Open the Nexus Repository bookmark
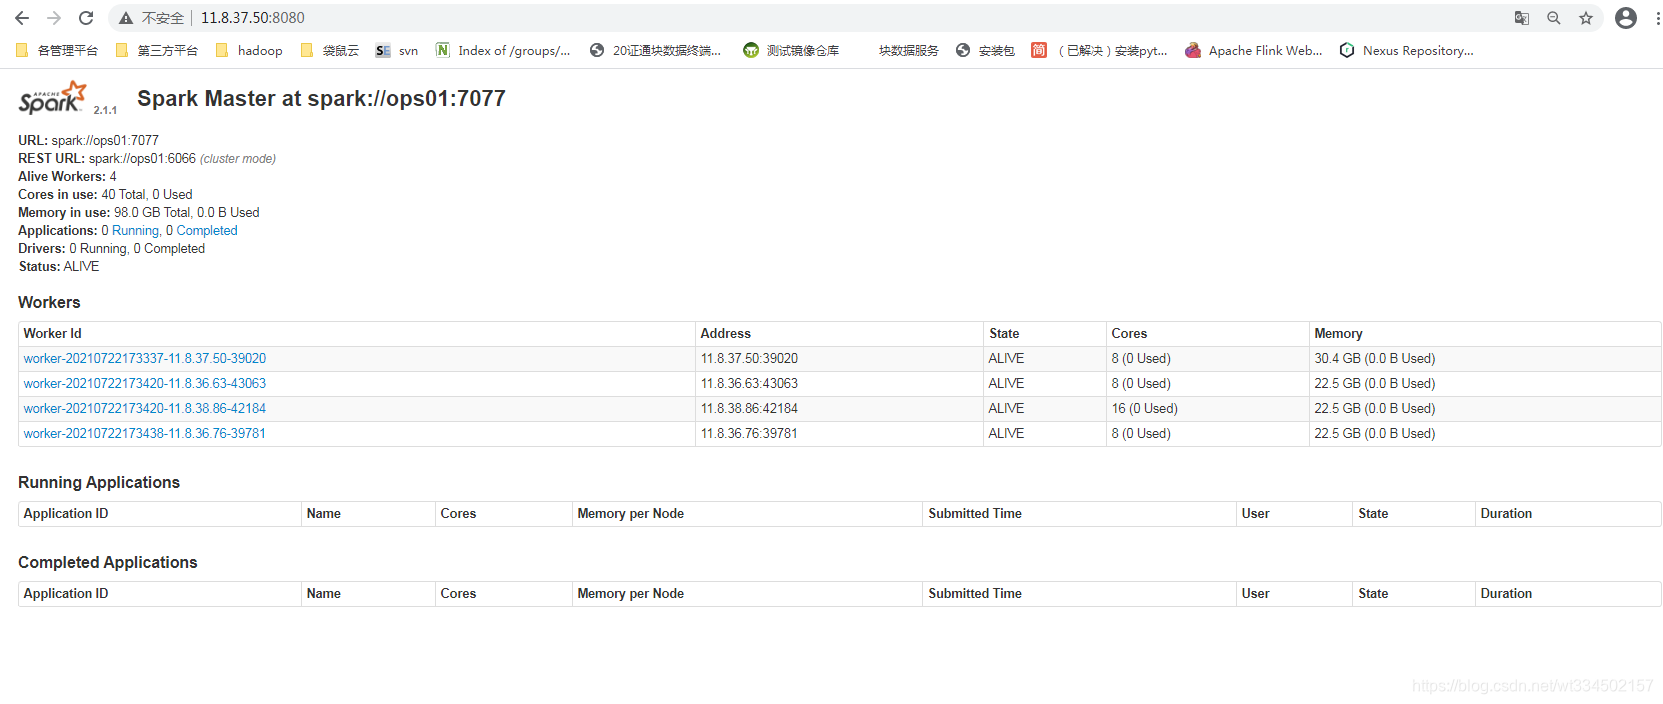The height and width of the screenshot is (704, 1663). click(x=1406, y=50)
